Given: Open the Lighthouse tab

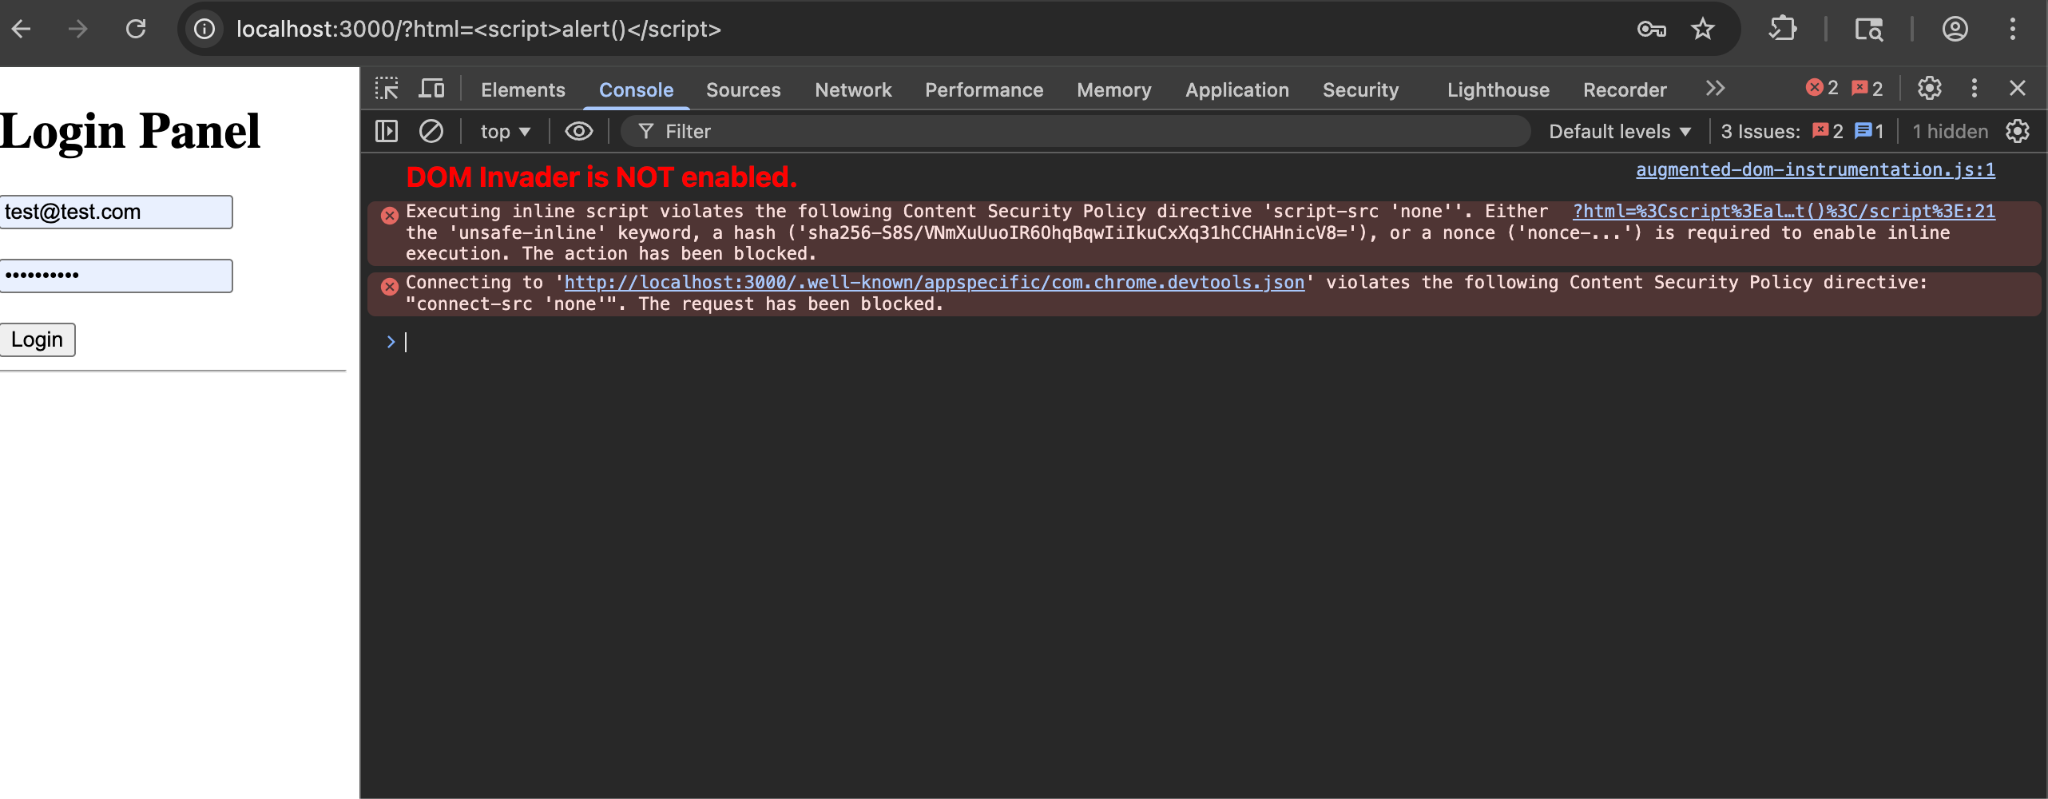Looking at the screenshot, I should coord(1498,90).
